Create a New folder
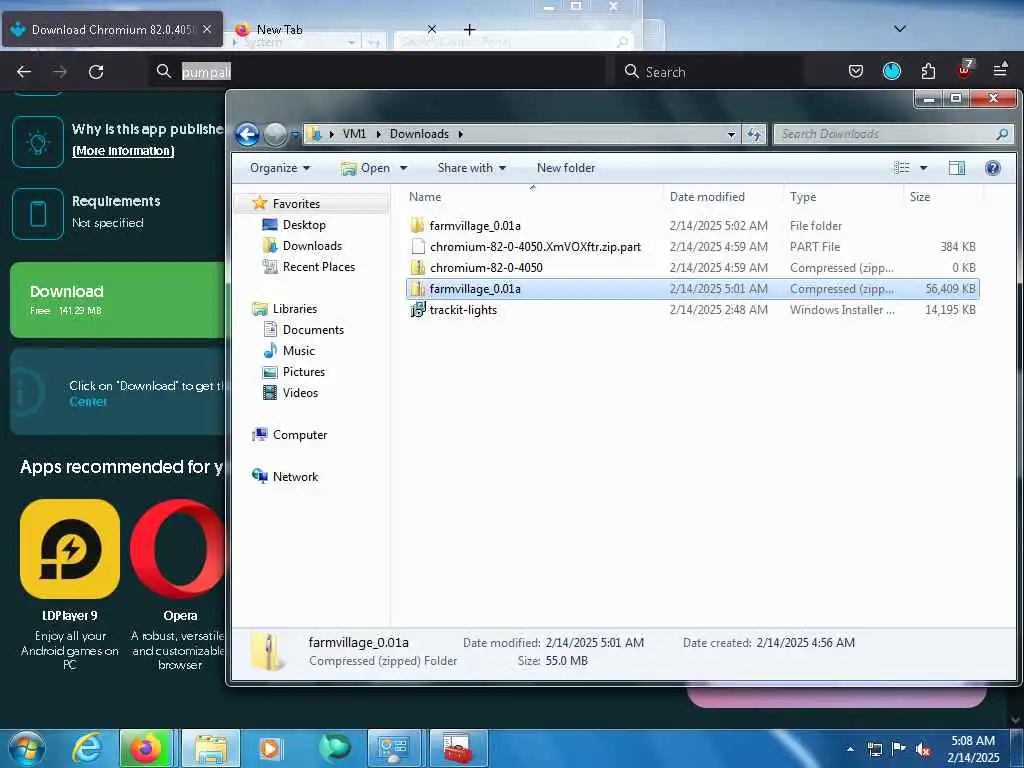1024x768 pixels. coord(566,168)
